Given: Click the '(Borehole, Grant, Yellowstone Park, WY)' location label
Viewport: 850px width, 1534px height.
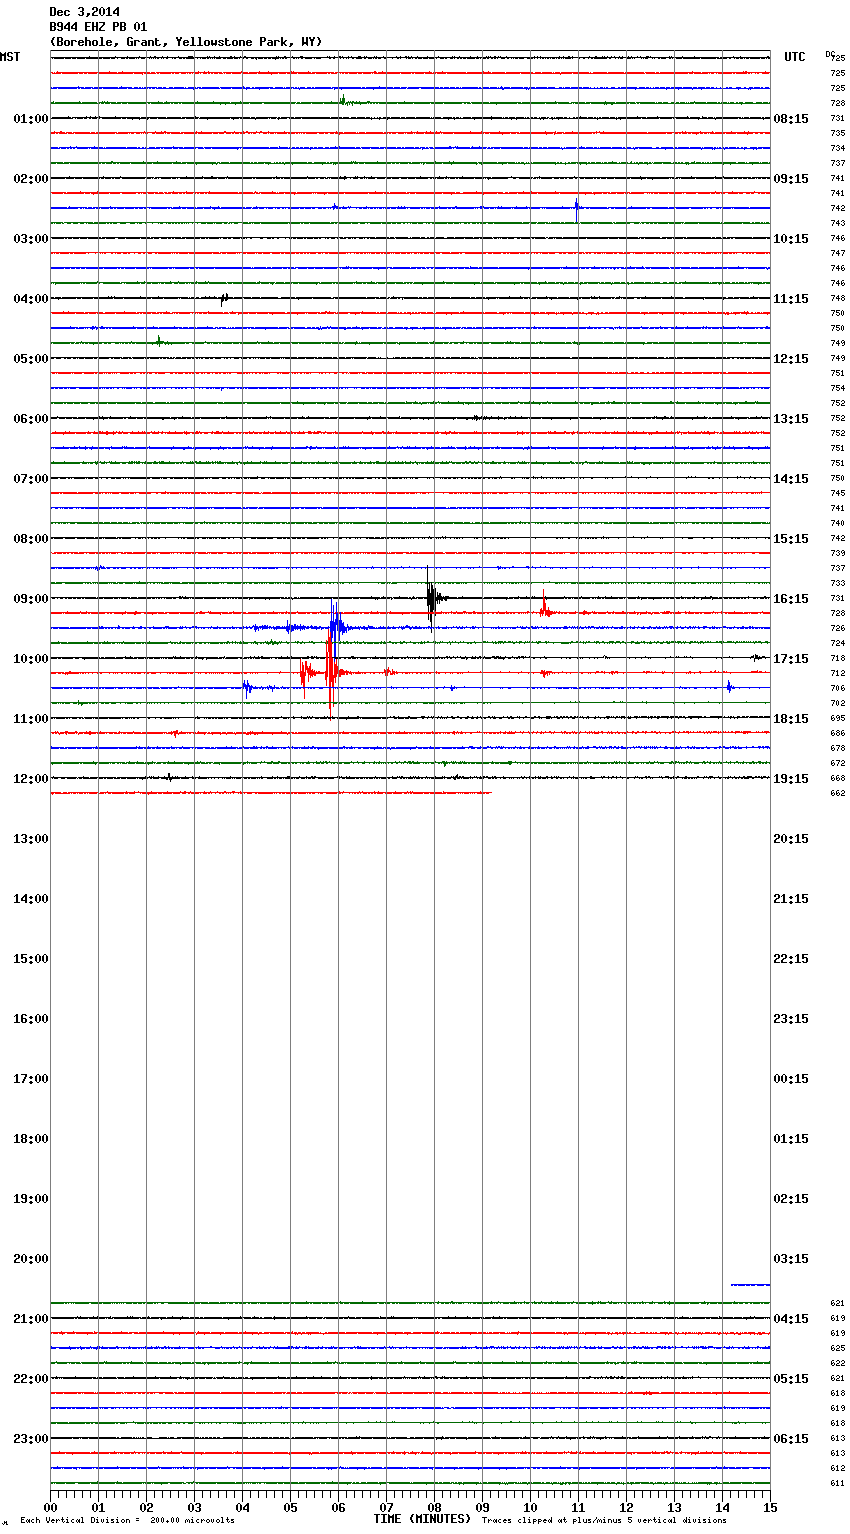Looking at the screenshot, I should (x=186, y=42).
